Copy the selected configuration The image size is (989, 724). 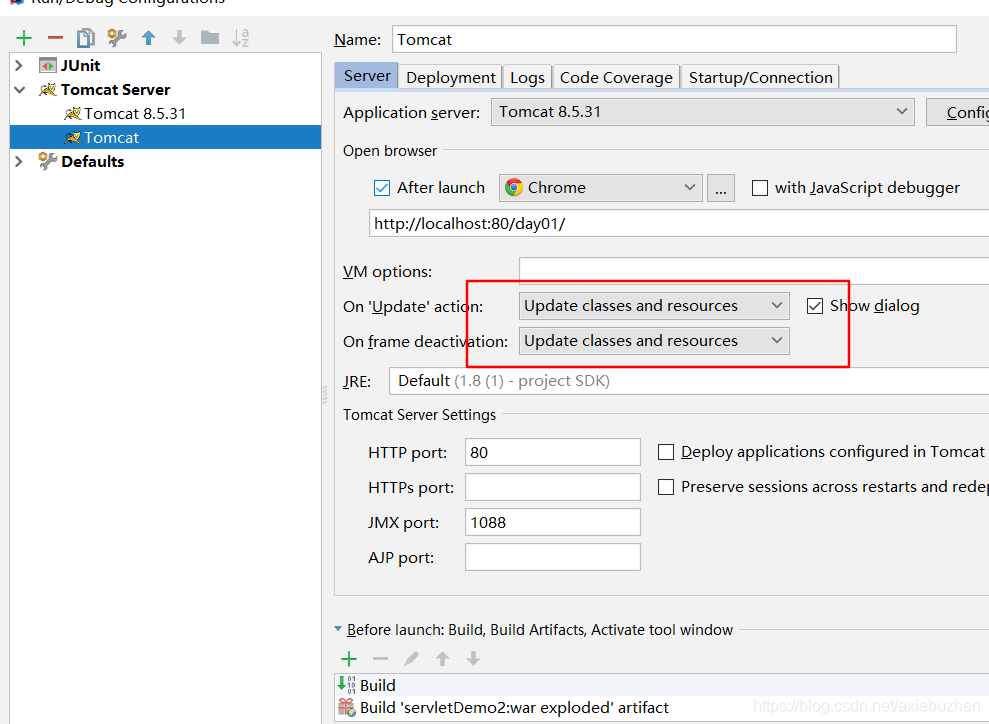[86, 38]
